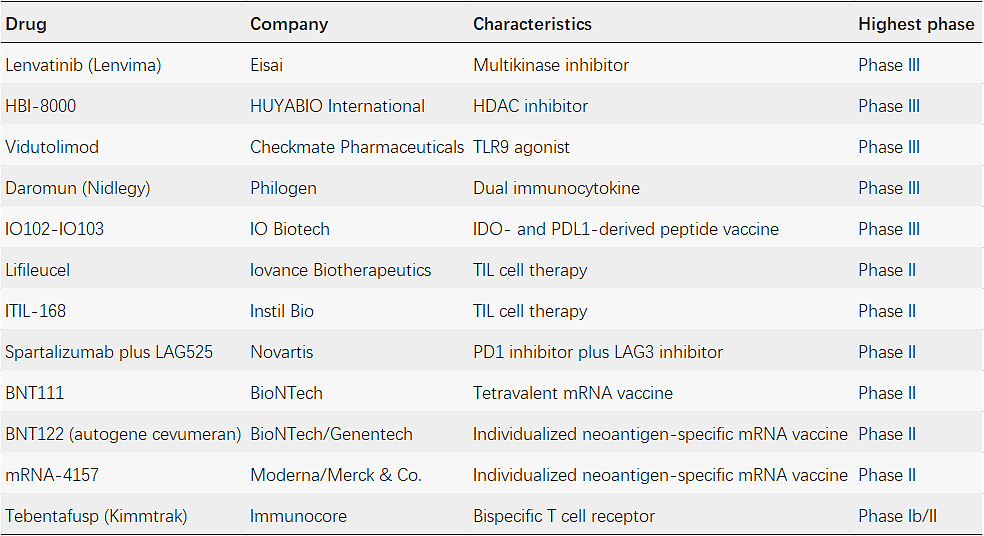Click the Spartalizumab plus LAG525 cell
The image size is (984, 536).
tap(109, 352)
